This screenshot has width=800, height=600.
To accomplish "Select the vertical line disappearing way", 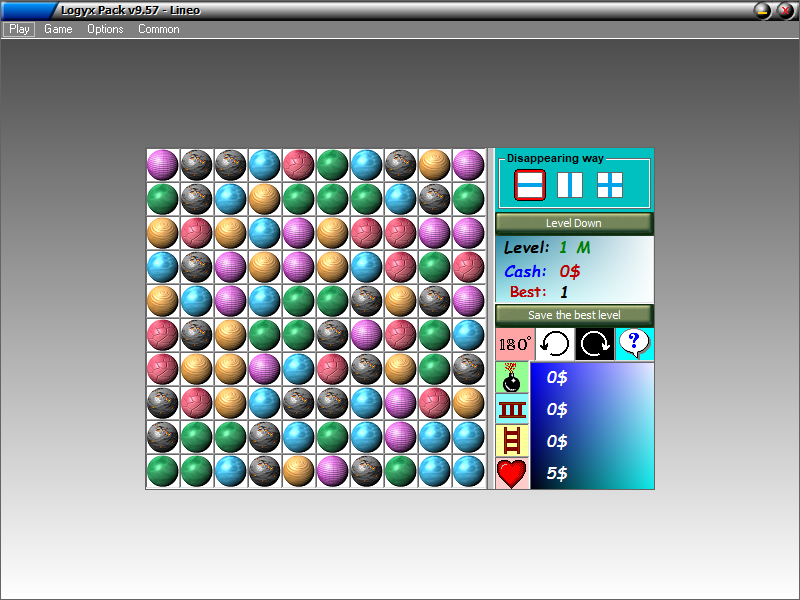I will [570, 185].
